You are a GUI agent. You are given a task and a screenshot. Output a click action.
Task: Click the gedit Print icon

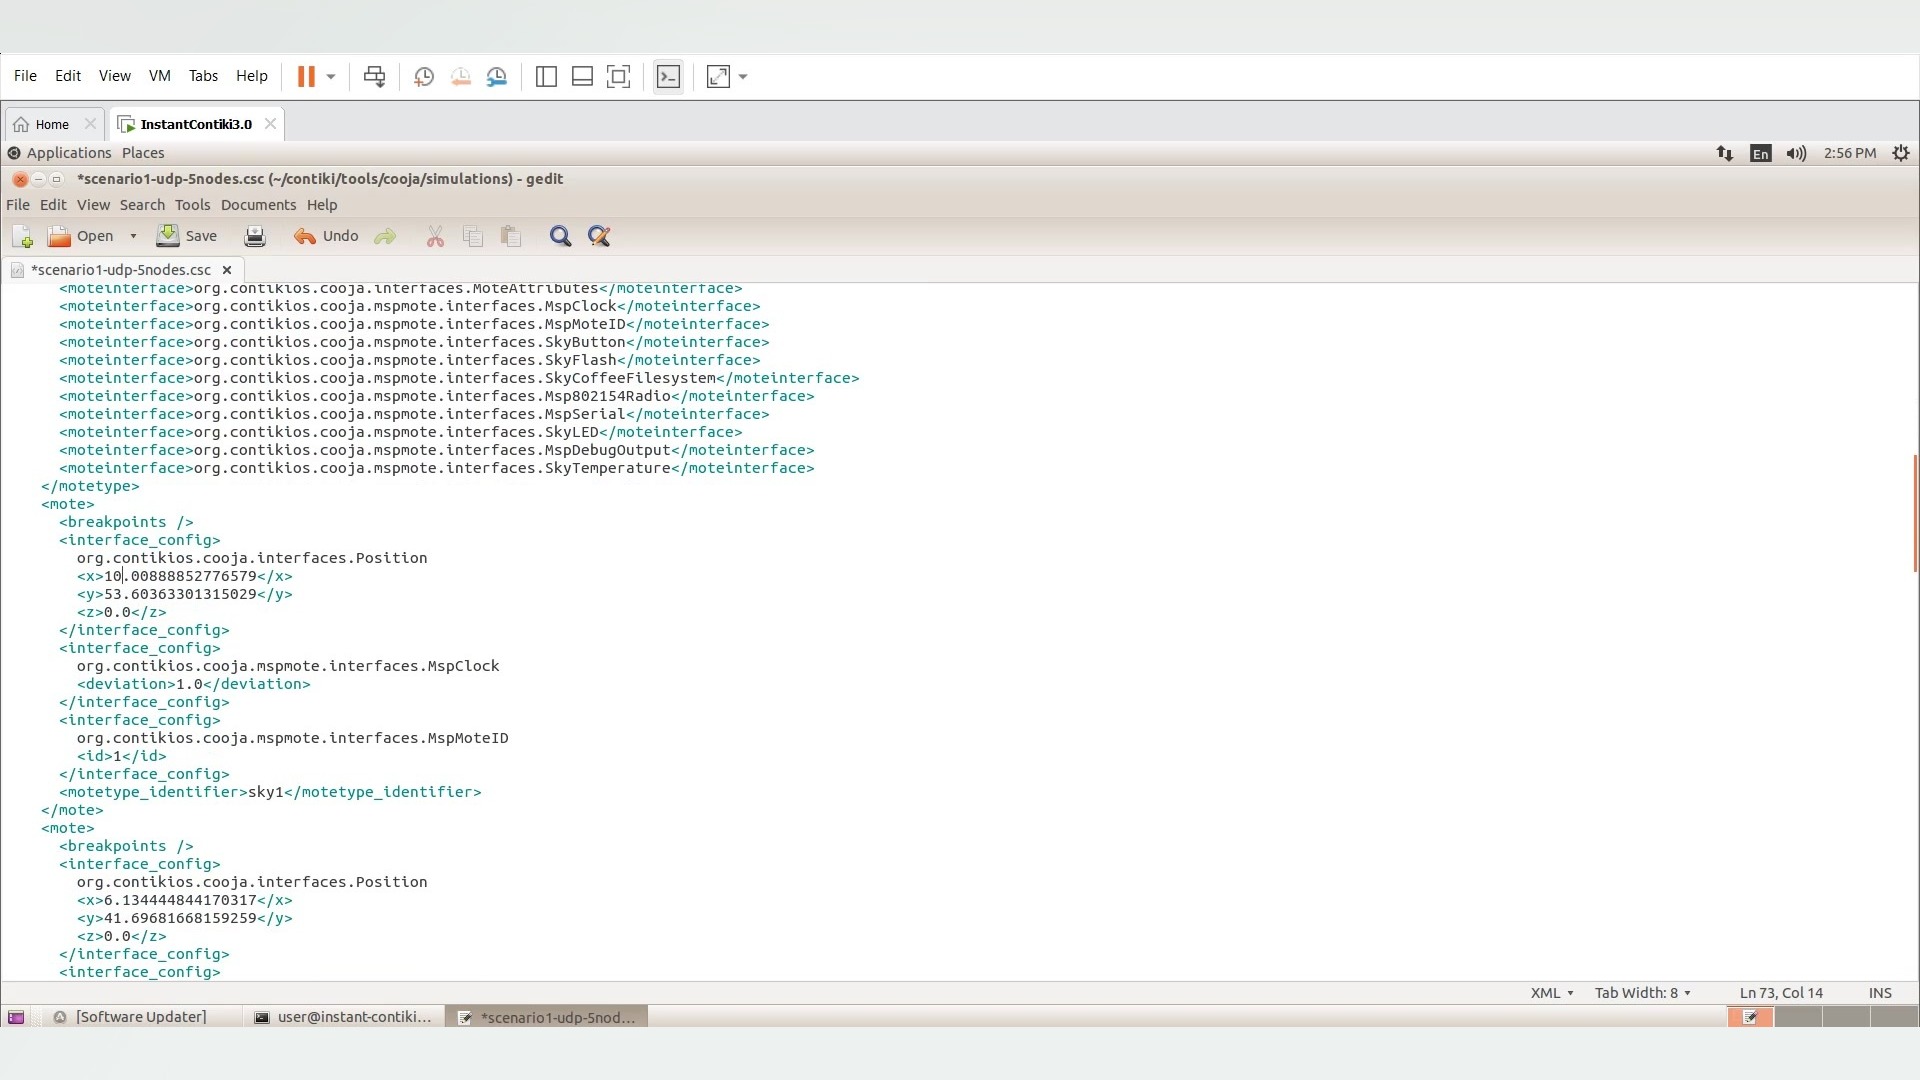[255, 237]
